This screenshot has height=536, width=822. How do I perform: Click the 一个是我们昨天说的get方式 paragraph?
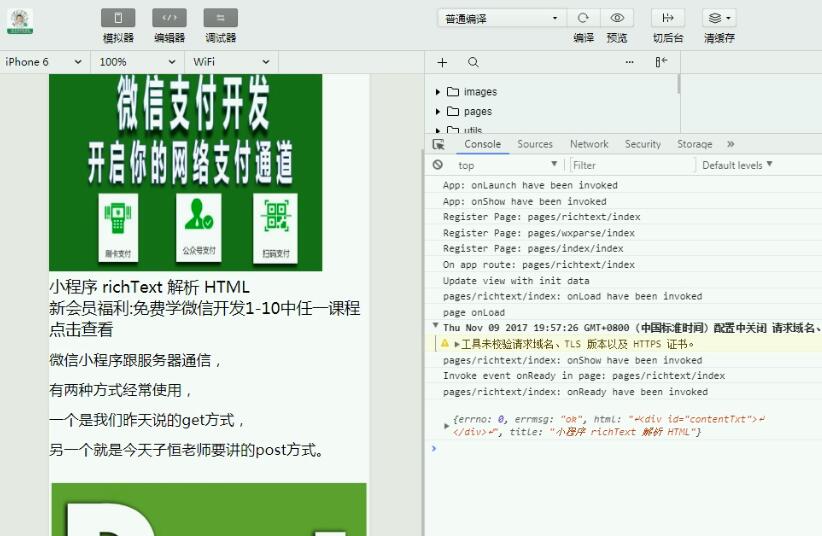click(x=147, y=420)
